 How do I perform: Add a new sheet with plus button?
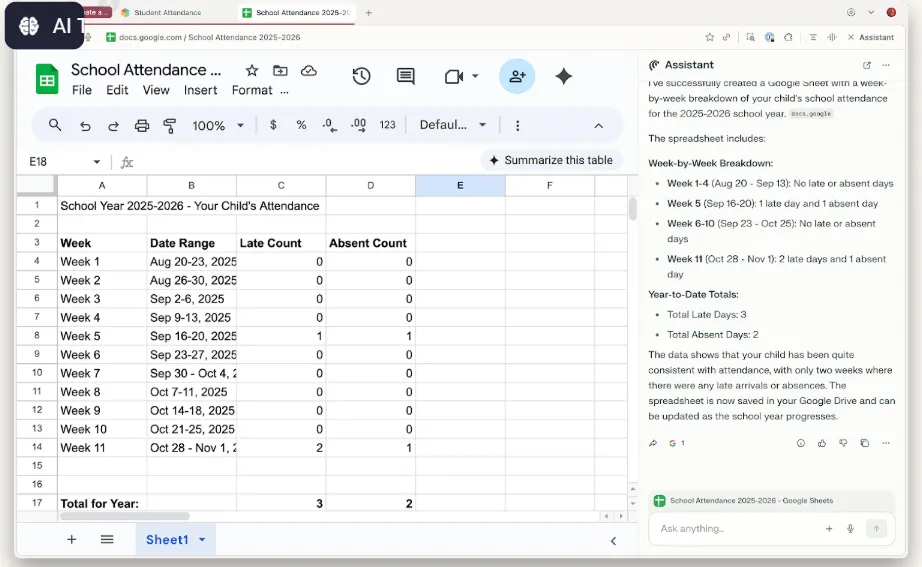(71, 540)
